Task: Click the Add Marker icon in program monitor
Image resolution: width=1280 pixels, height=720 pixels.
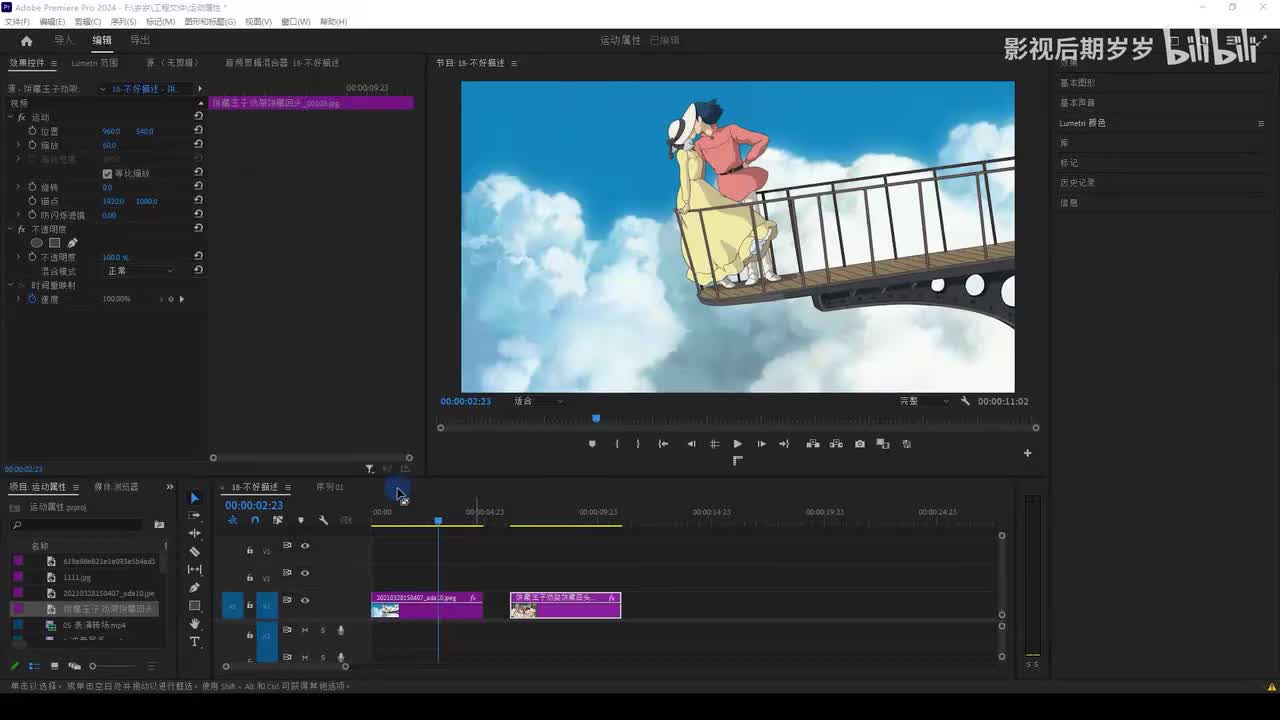Action: [x=592, y=444]
